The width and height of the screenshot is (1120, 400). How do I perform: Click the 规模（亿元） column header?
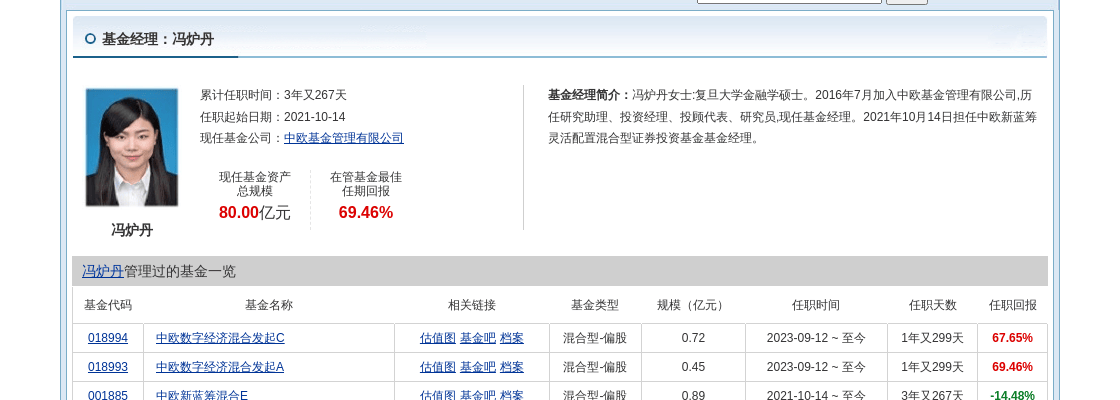[693, 305]
